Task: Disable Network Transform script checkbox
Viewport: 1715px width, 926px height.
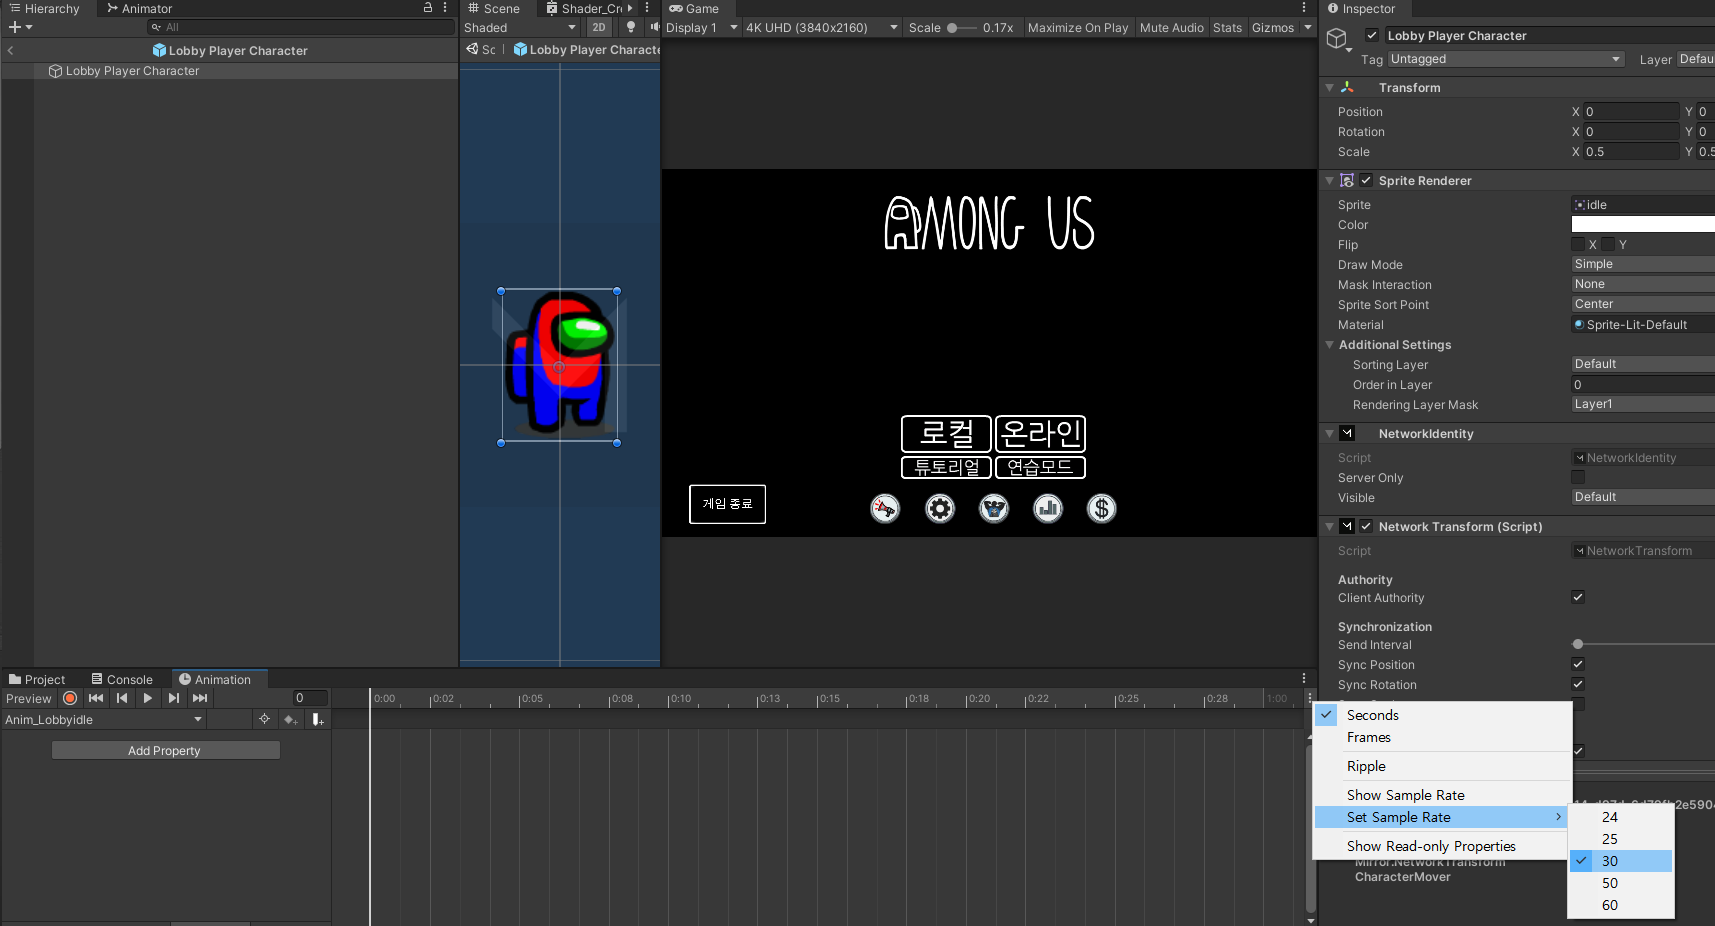Action: point(1366,527)
